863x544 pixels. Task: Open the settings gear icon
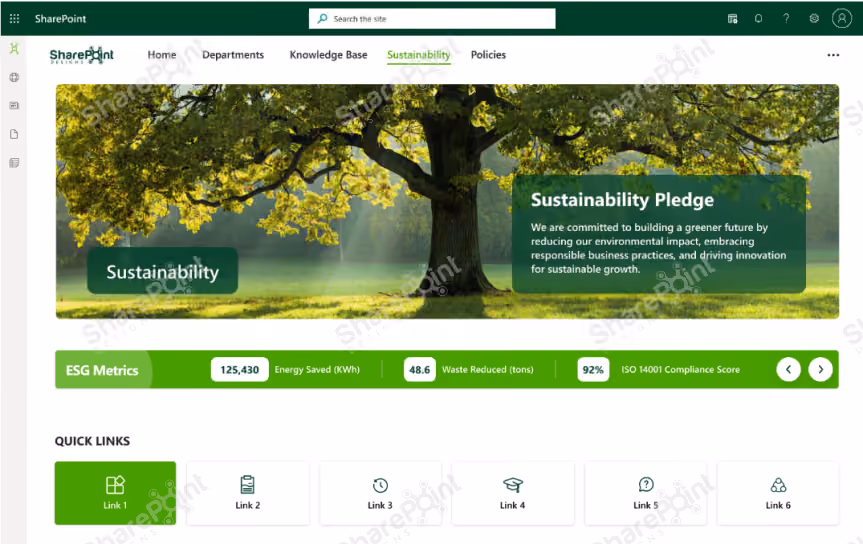[814, 19]
